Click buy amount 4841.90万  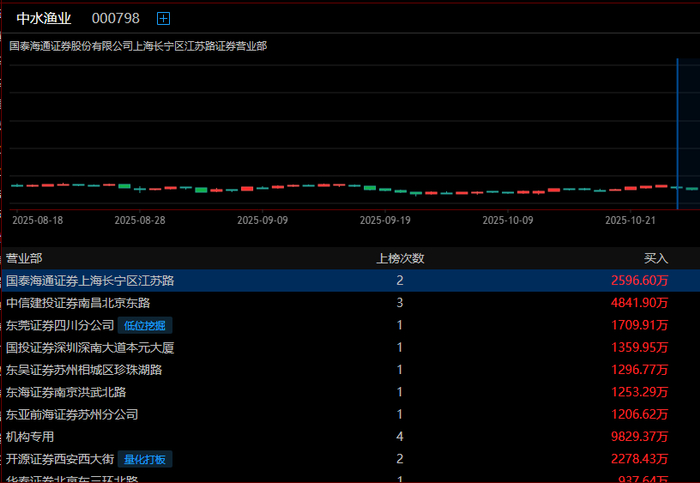(639, 303)
